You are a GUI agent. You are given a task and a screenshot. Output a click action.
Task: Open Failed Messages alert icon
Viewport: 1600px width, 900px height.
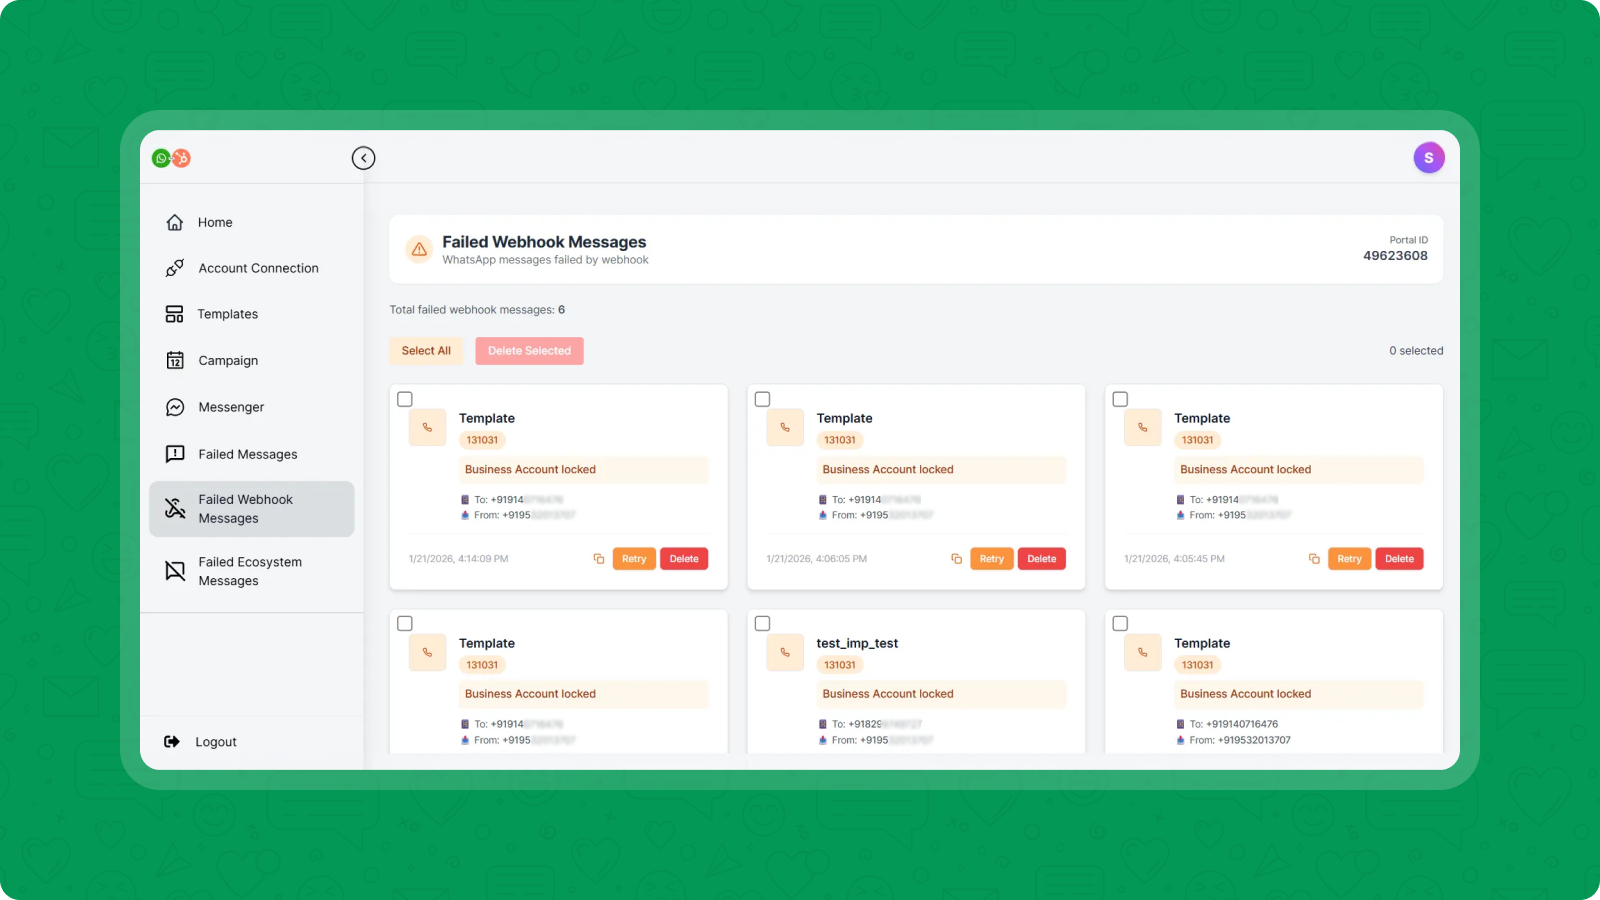tap(175, 454)
